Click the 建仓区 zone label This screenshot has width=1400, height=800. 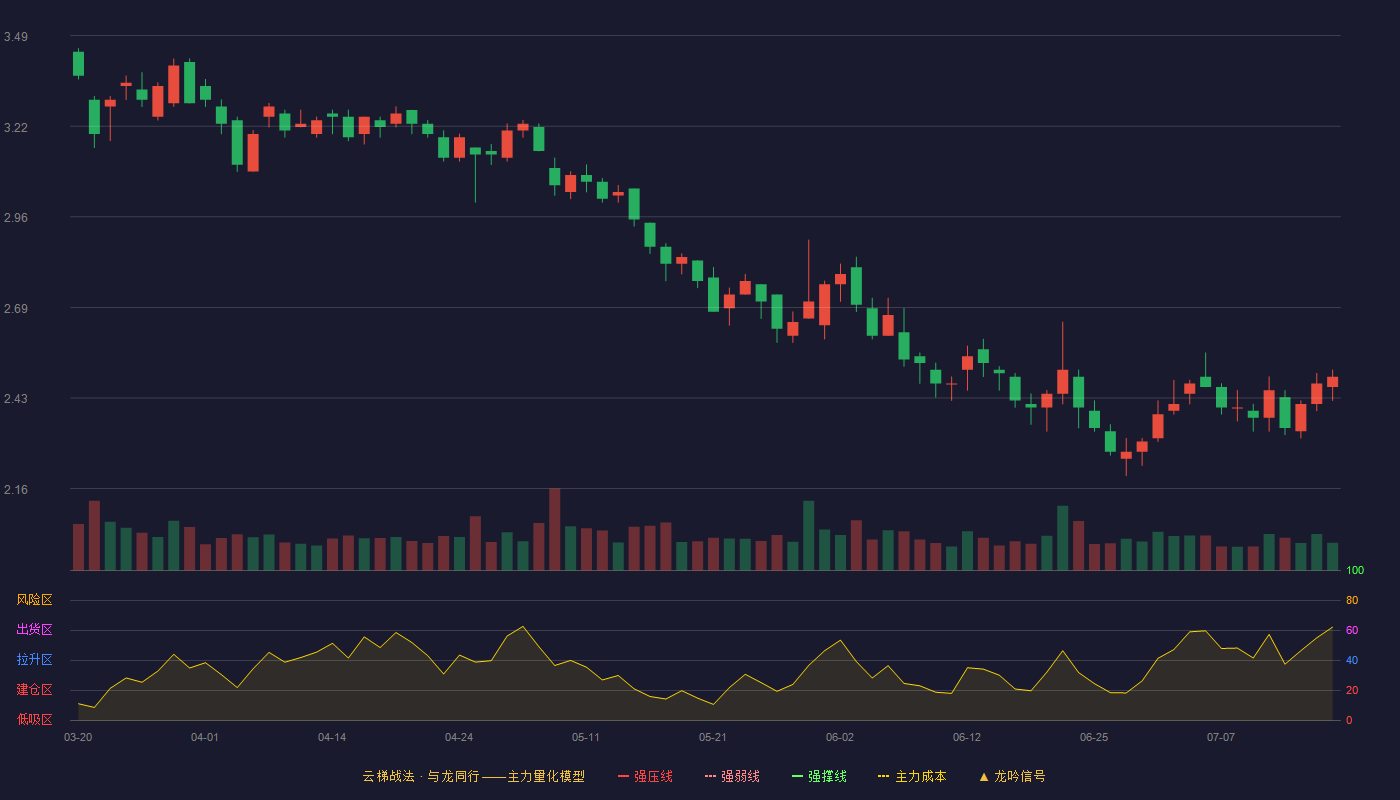click(x=34, y=690)
